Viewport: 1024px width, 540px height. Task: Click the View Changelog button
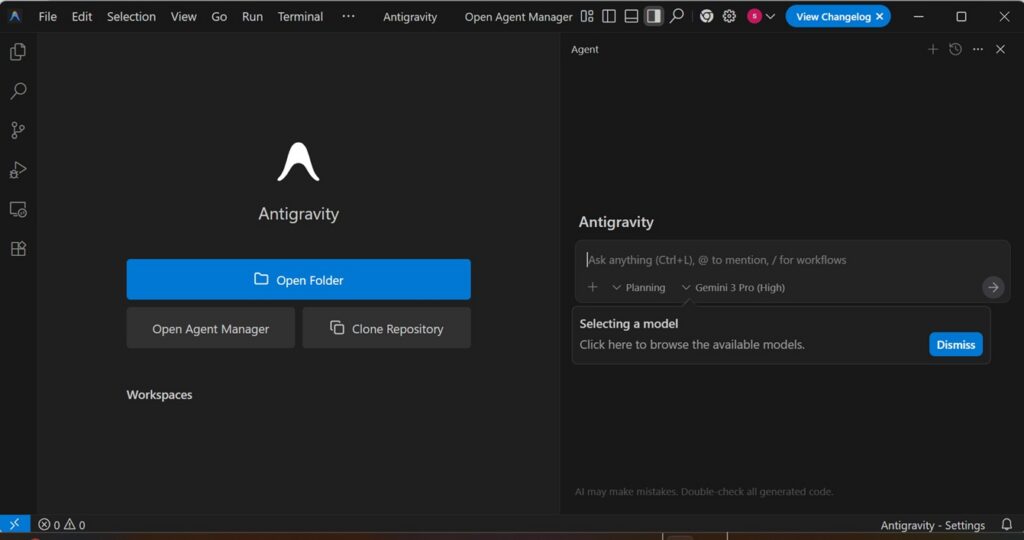833,16
